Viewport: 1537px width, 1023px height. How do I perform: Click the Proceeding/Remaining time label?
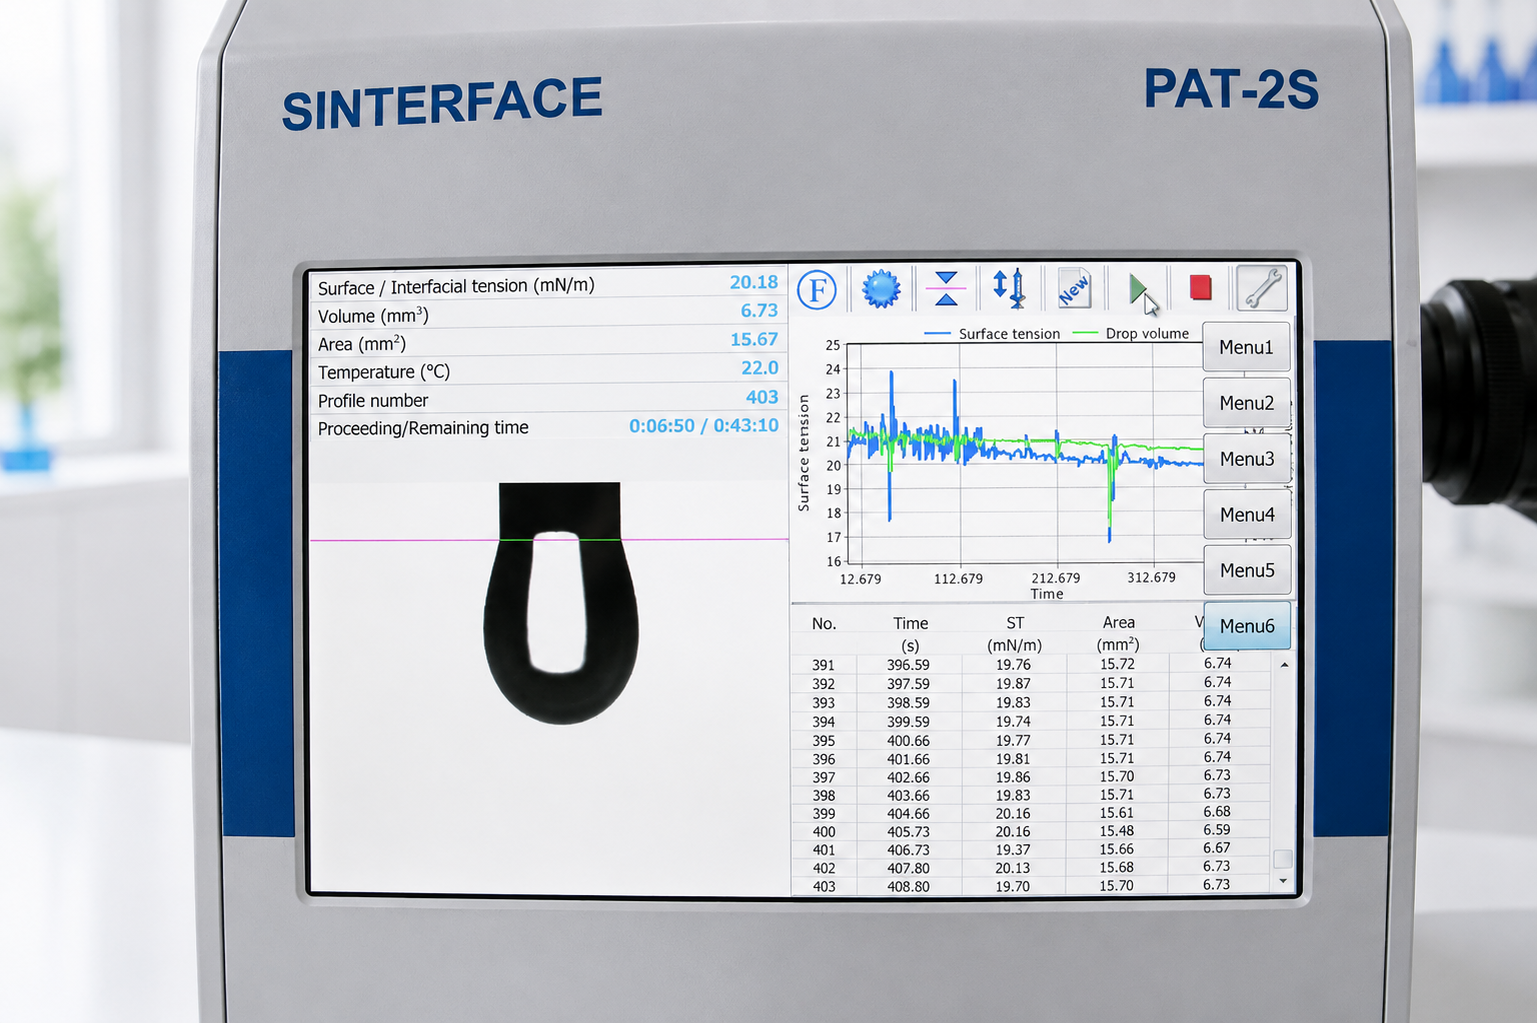[x=423, y=428]
